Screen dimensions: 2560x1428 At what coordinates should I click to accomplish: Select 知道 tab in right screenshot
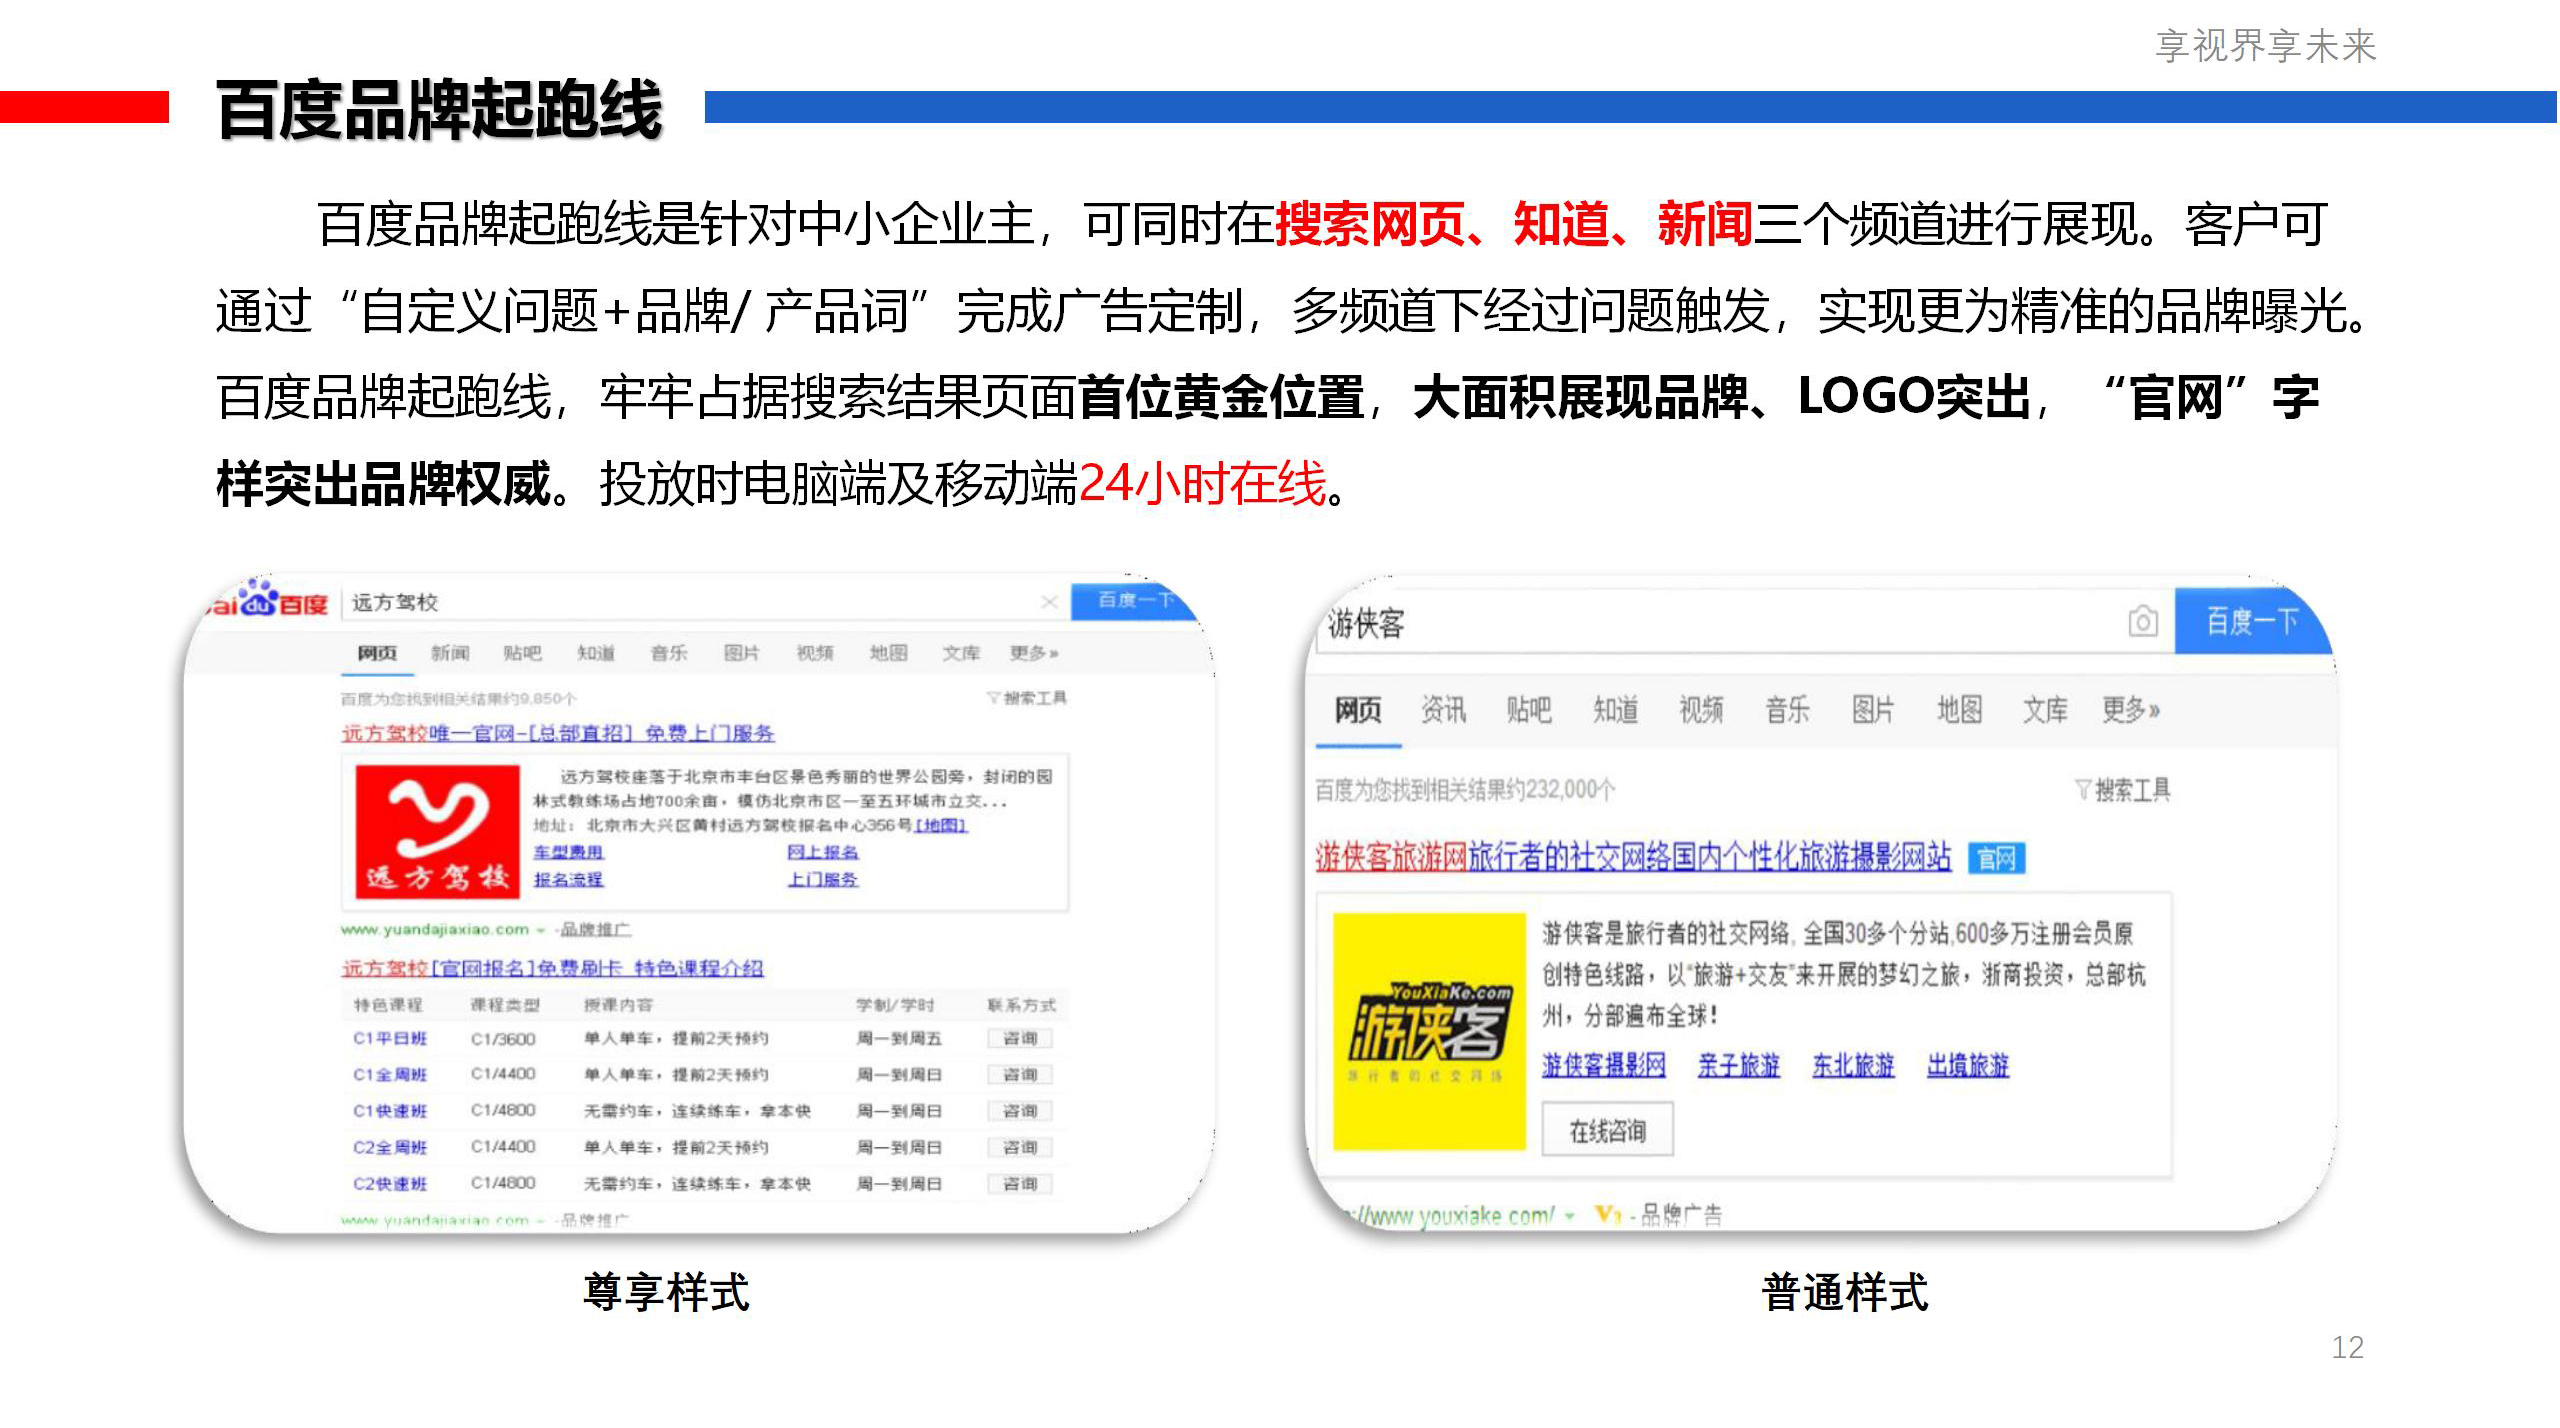(x=1616, y=710)
